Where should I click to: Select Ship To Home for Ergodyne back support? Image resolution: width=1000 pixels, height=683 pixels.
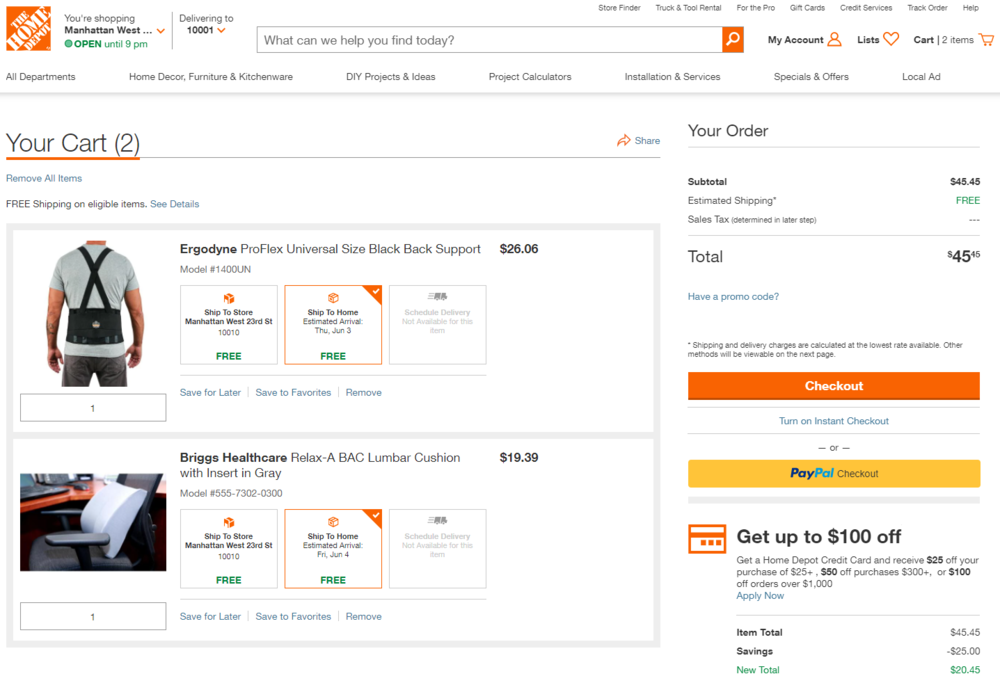(x=333, y=325)
